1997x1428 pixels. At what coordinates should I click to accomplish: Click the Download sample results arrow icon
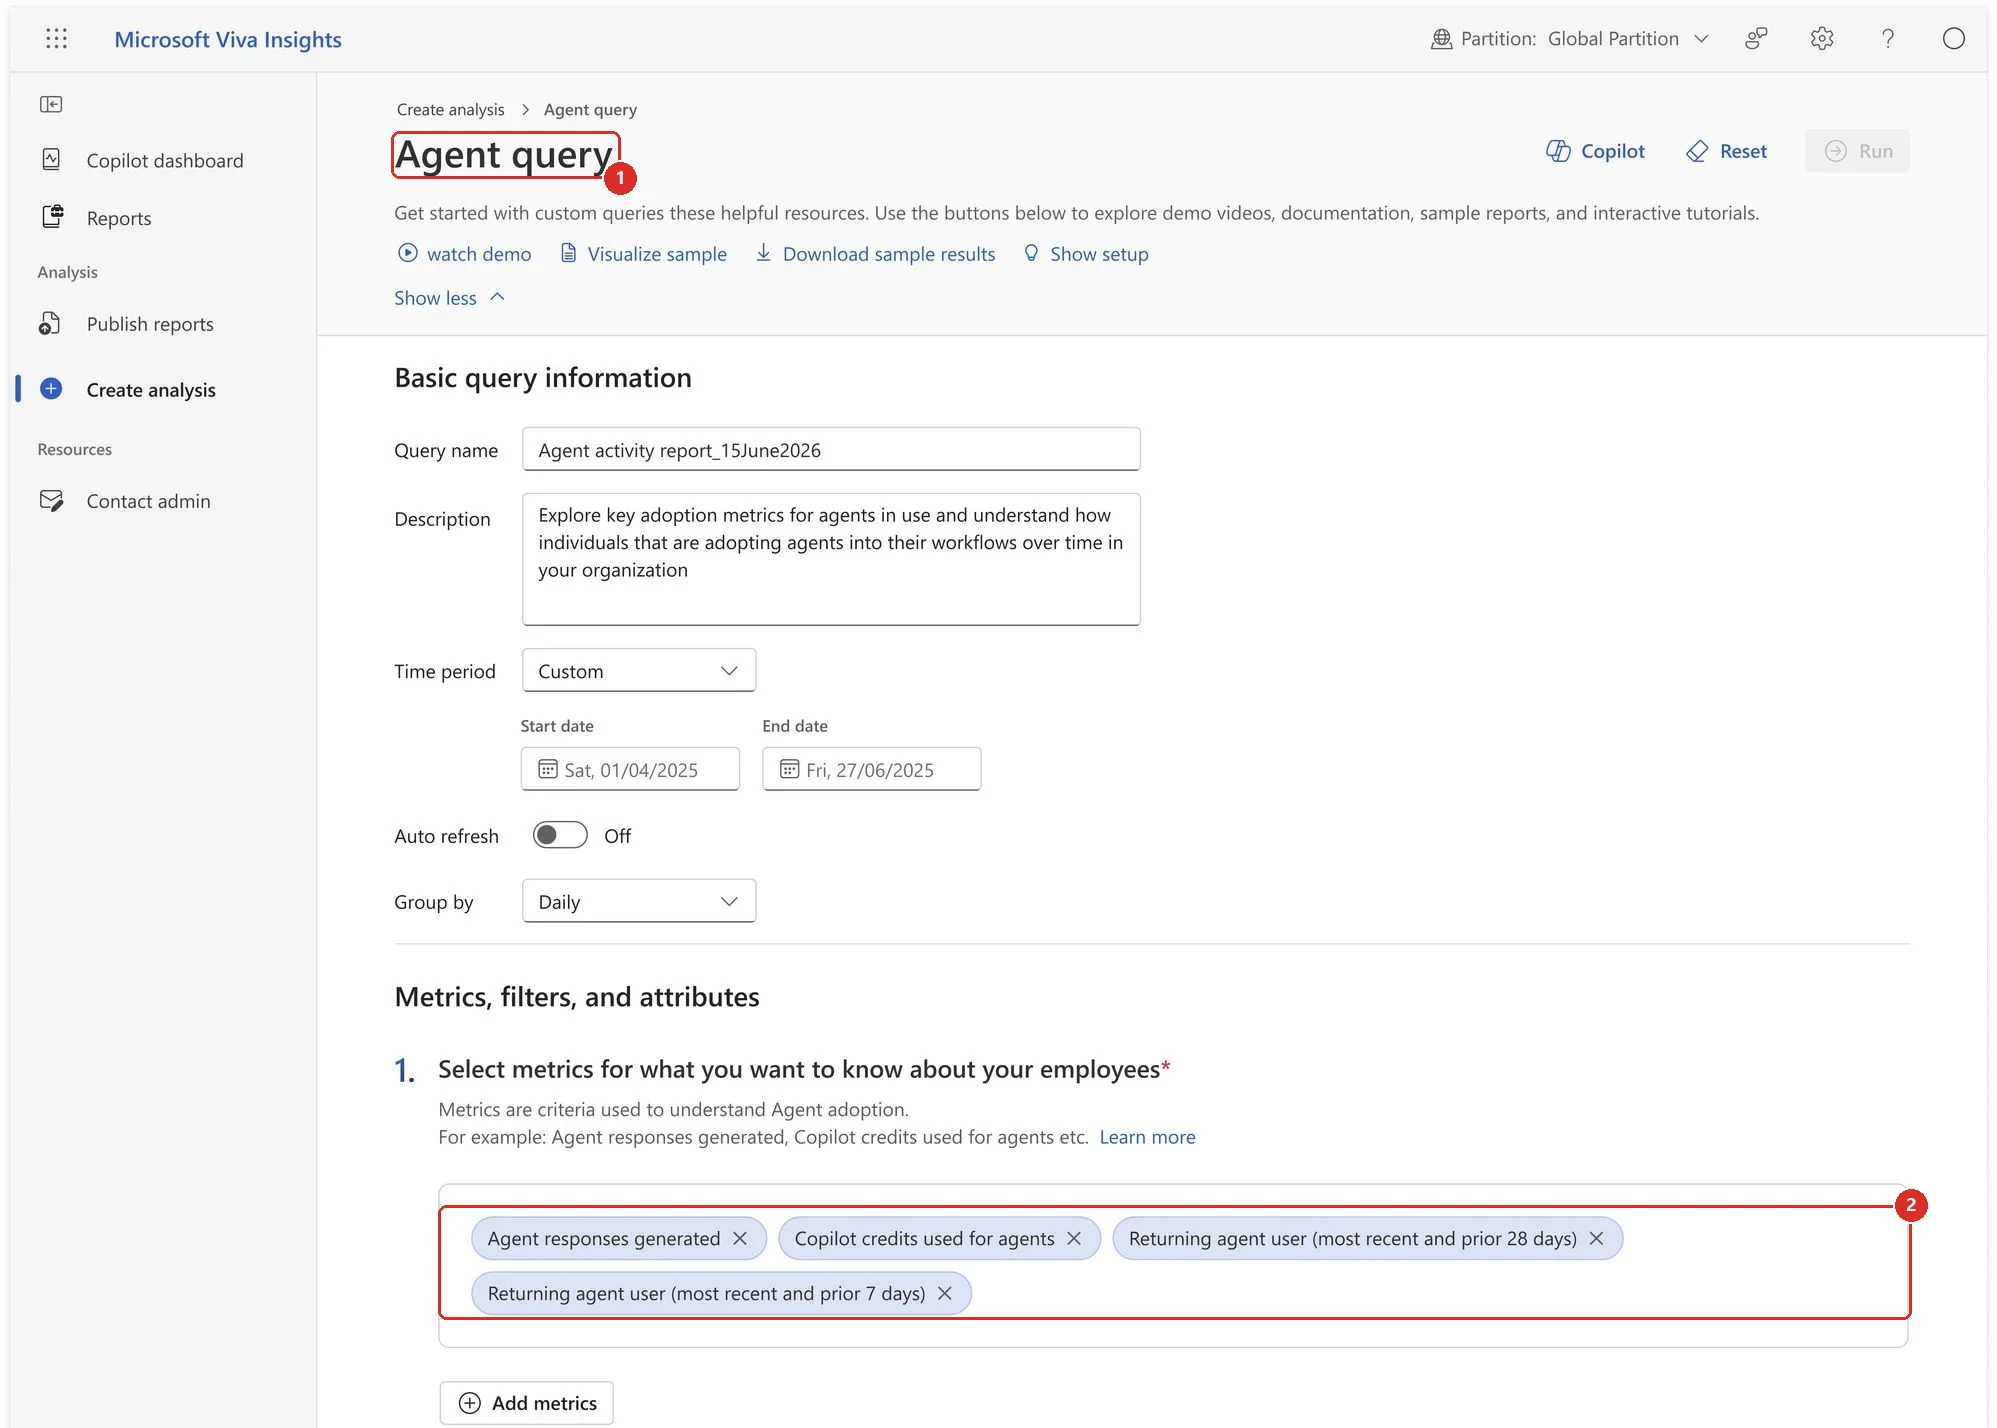(x=763, y=252)
